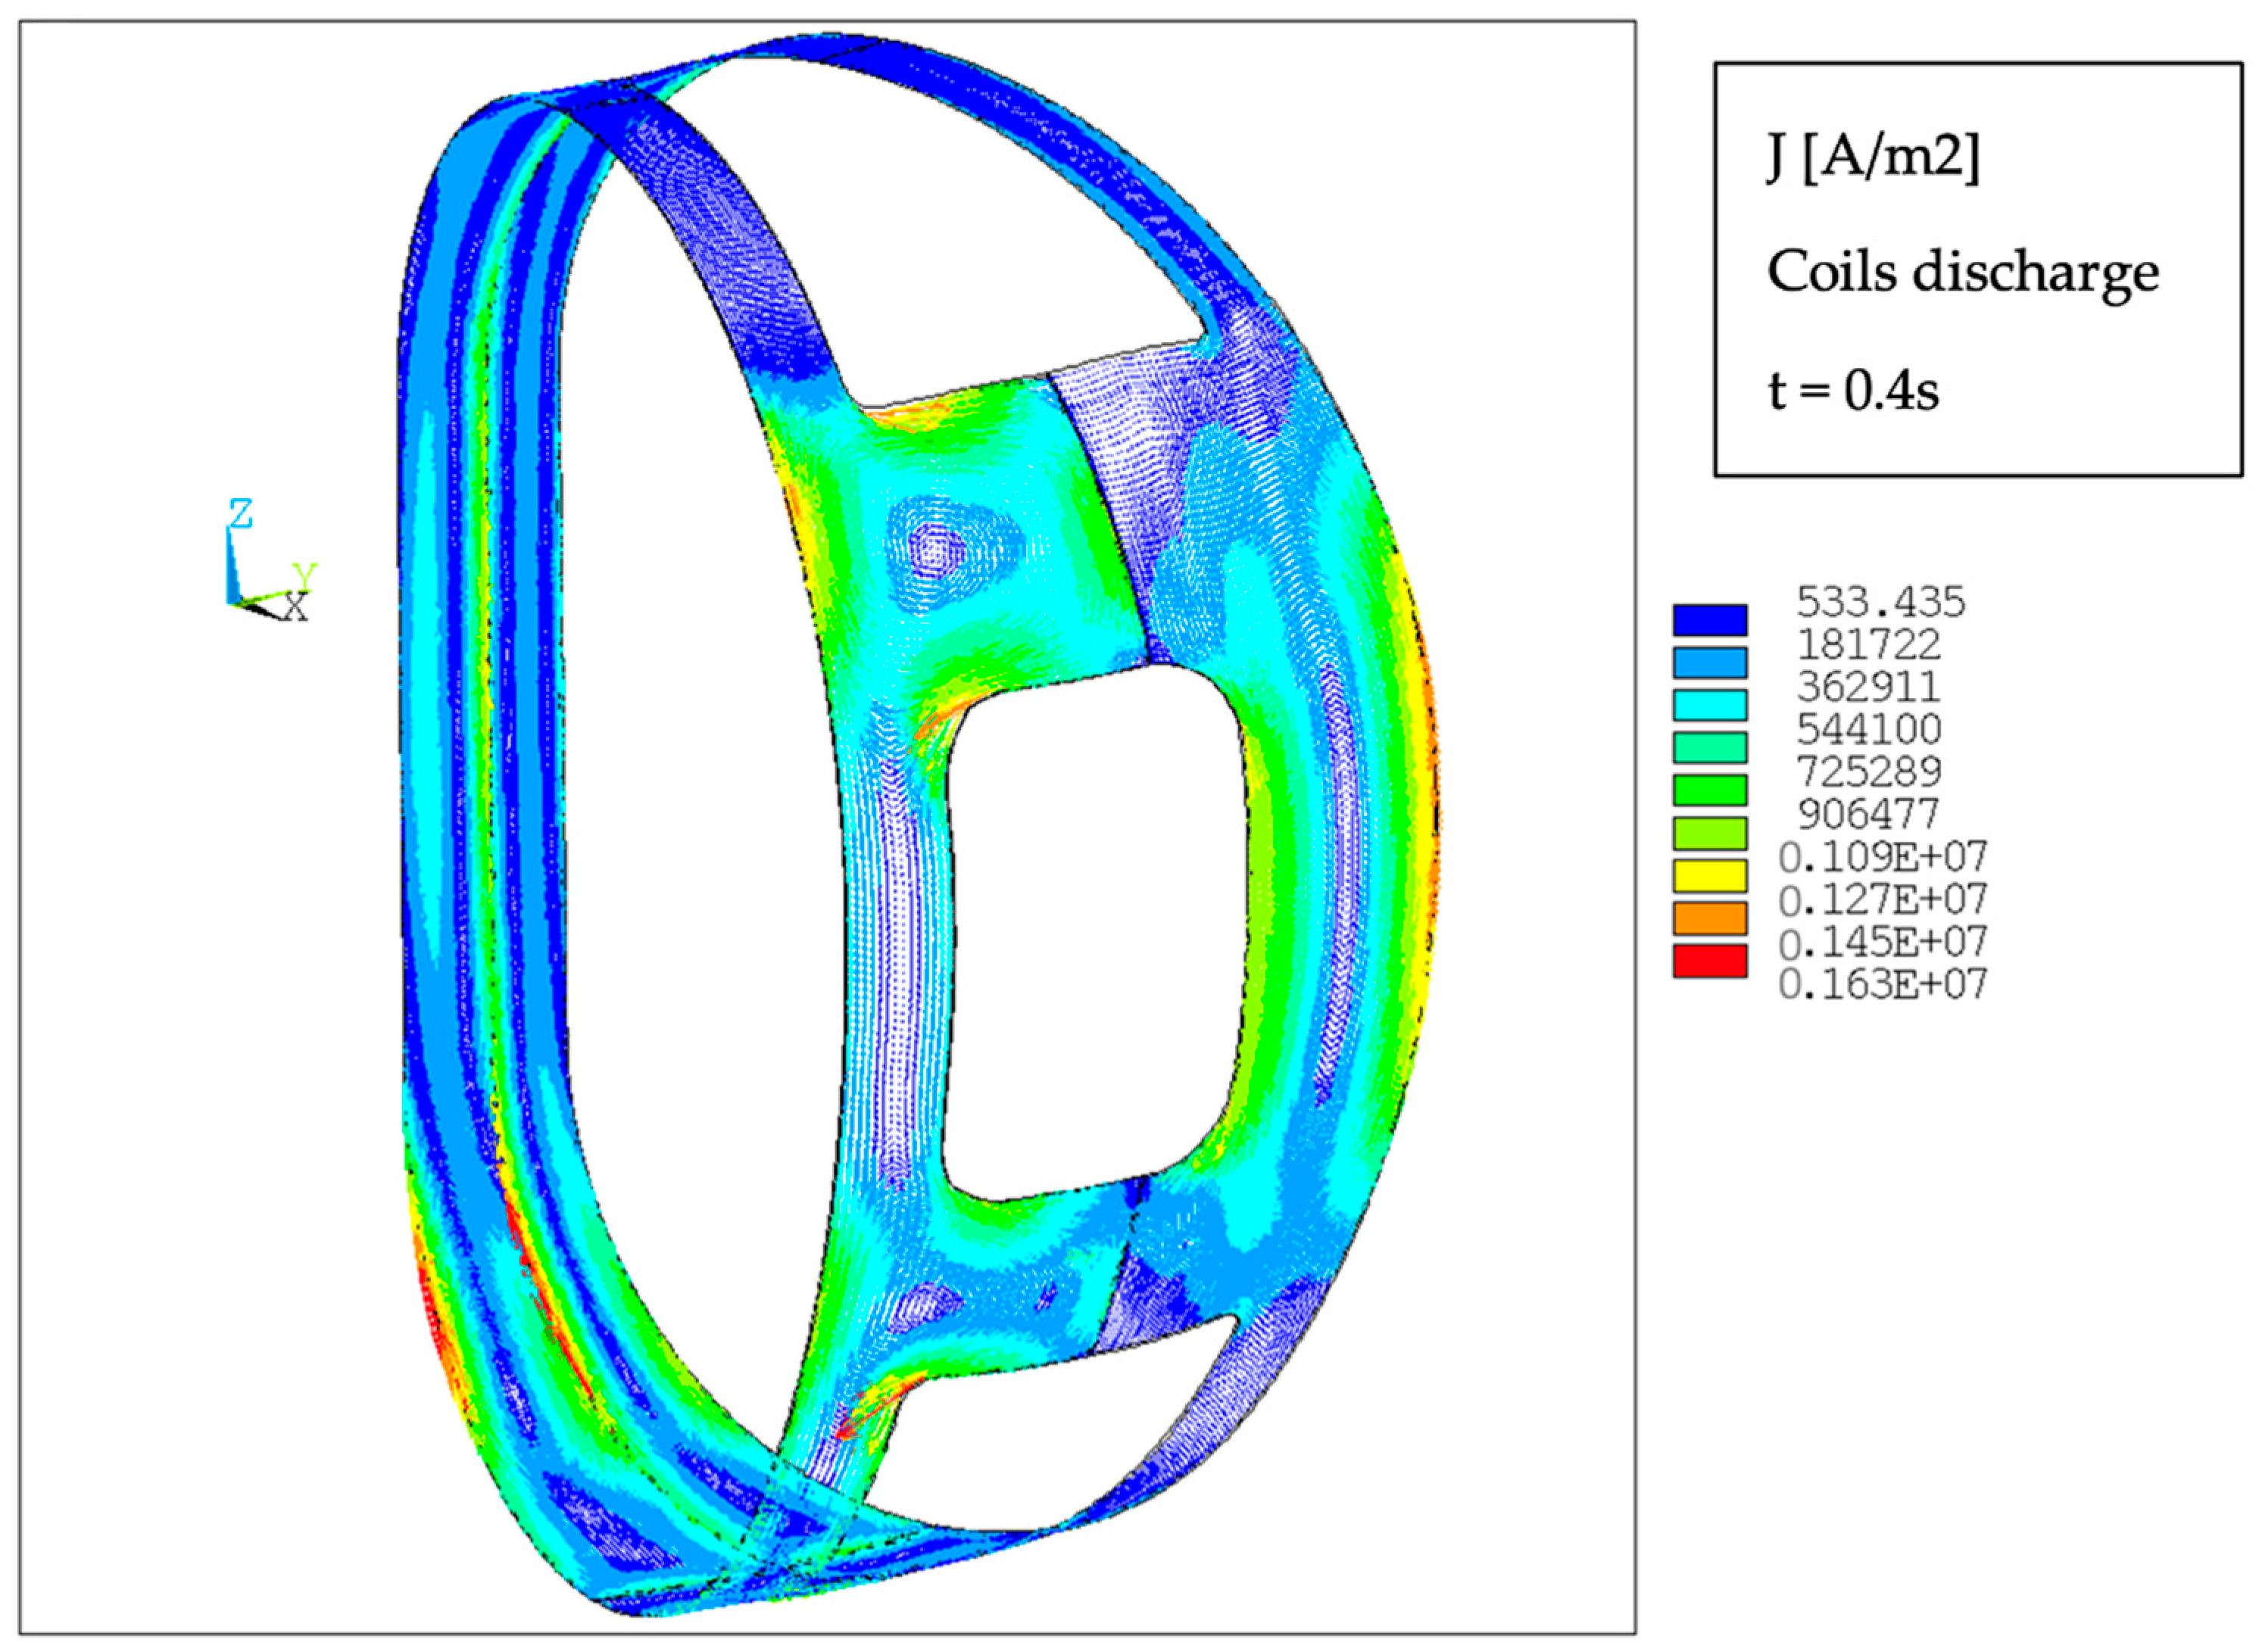
Task: Click the Z axis label
Action: click(x=240, y=515)
